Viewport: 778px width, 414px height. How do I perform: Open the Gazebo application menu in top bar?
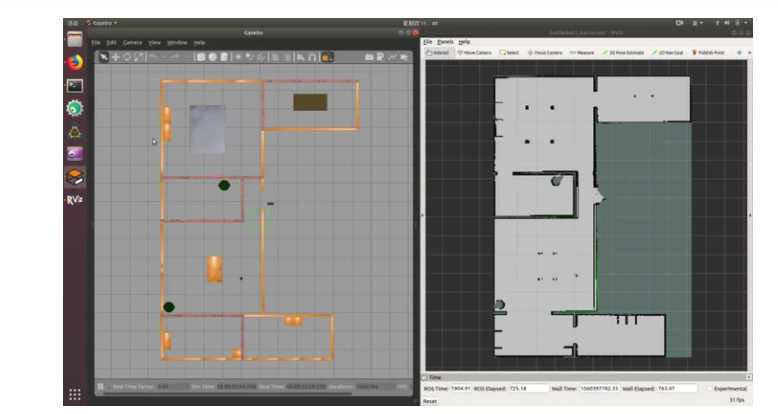[x=101, y=21]
